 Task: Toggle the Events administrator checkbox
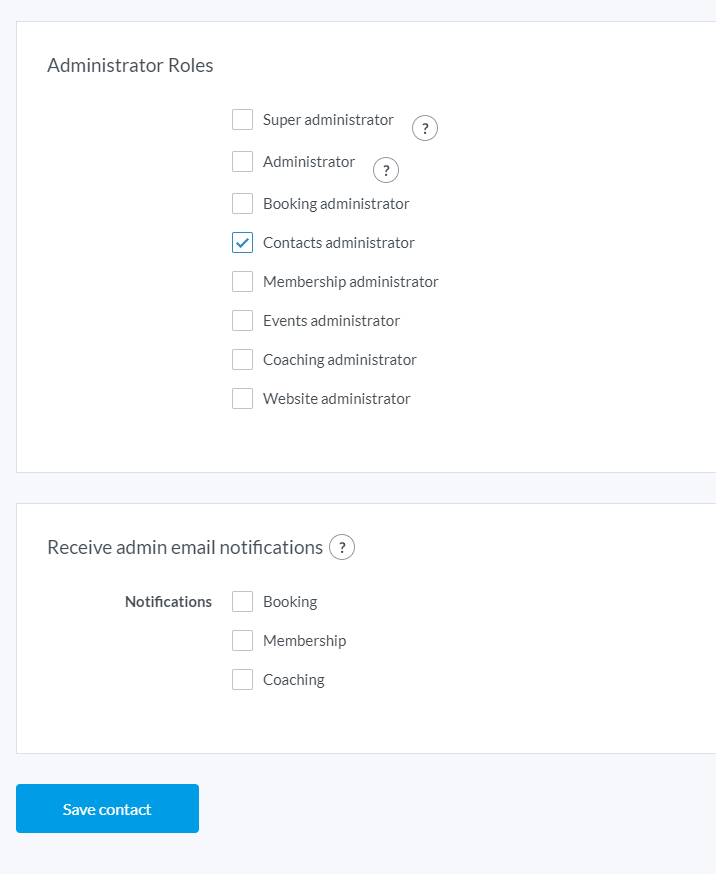[x=242, y=321]
